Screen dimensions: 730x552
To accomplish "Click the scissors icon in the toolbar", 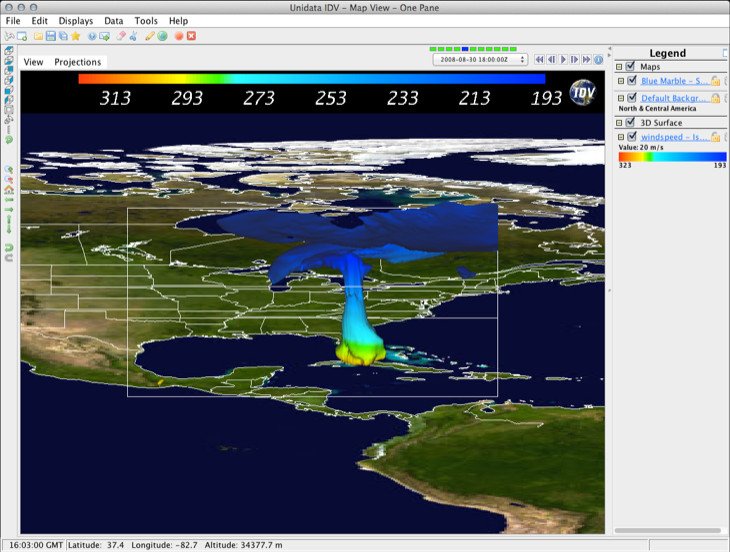I will click(133, 36).
